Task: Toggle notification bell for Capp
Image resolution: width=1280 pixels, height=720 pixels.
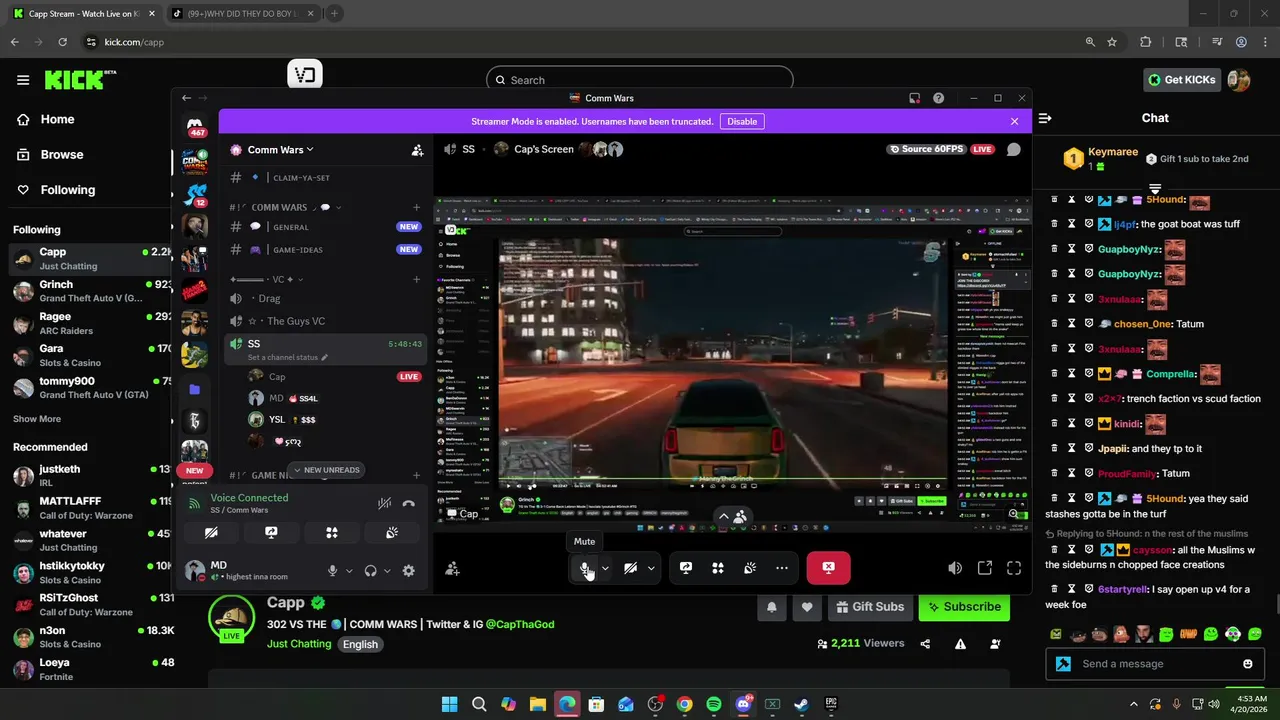Action: [771, 607]
